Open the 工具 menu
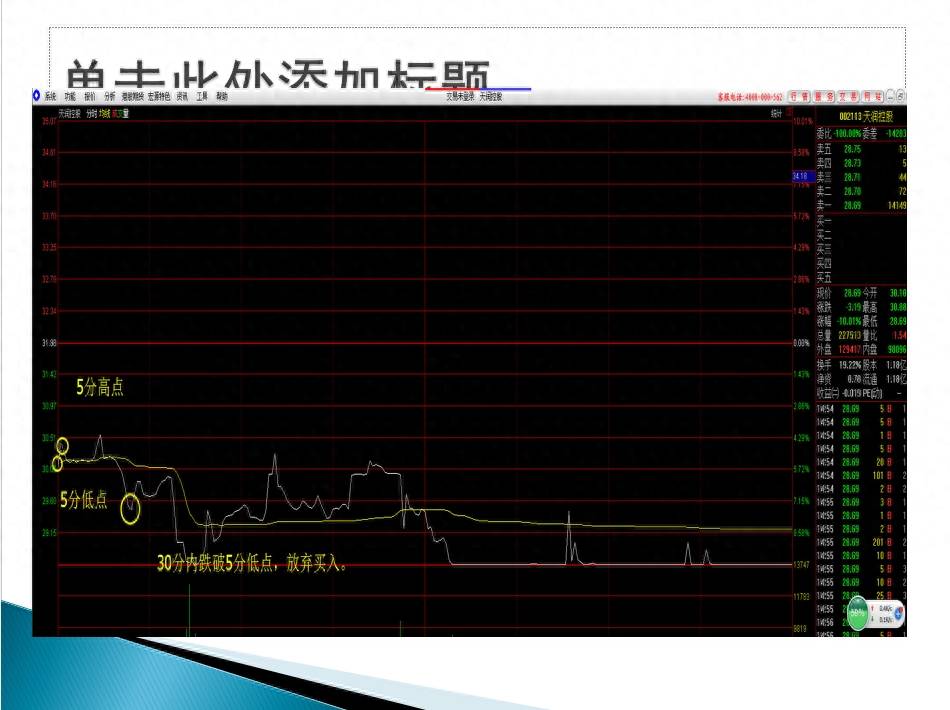Image resolution: width=950 pixels, height=710 pixels. click(x=202, y=96)
